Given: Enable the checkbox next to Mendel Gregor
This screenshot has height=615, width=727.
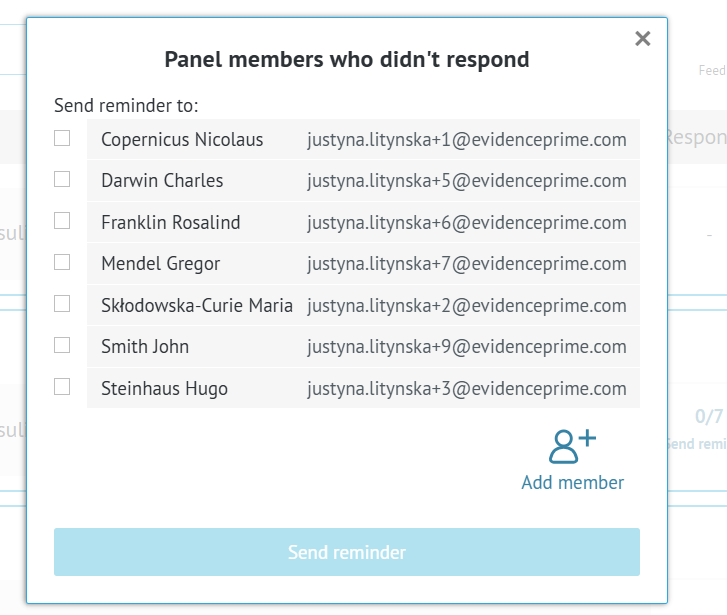Looking at the screenshot, I should tap(62, 262).
